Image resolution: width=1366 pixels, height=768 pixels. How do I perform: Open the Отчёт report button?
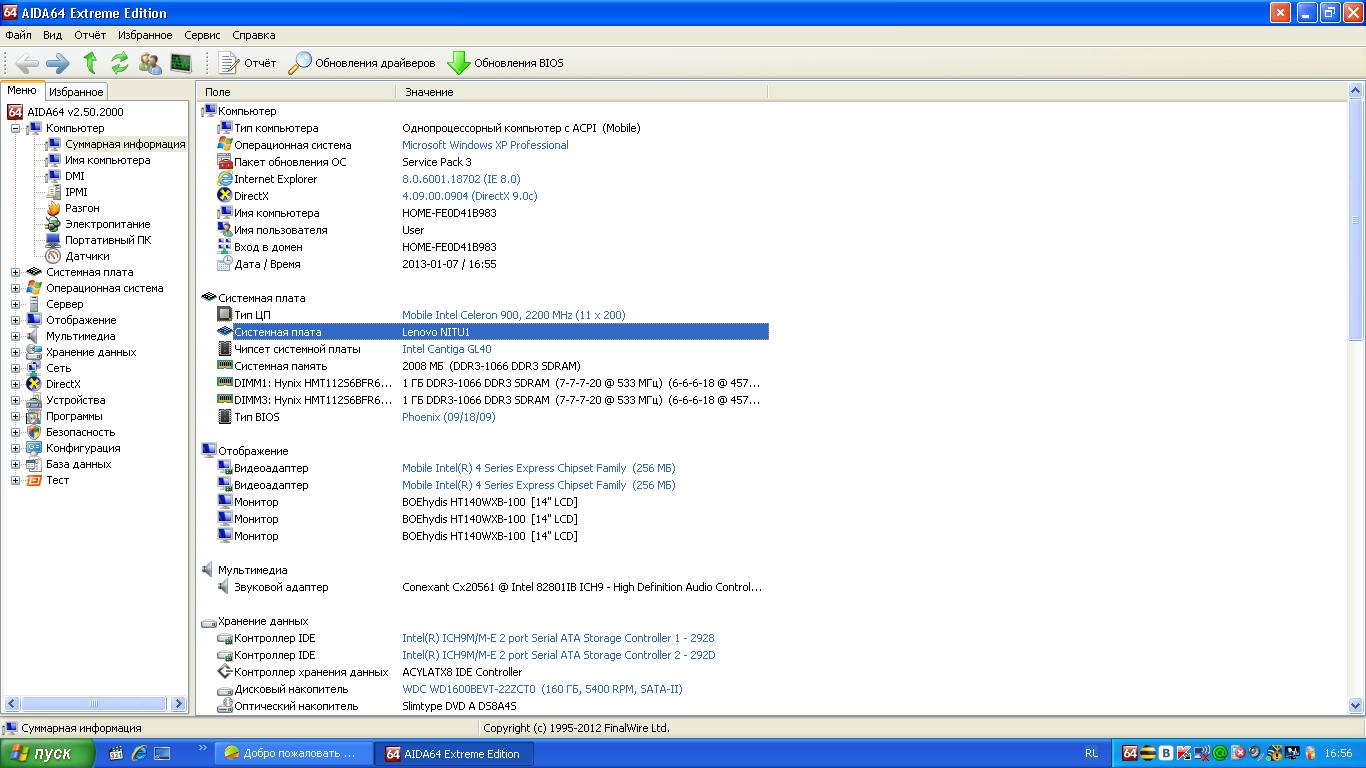(247, 63)
